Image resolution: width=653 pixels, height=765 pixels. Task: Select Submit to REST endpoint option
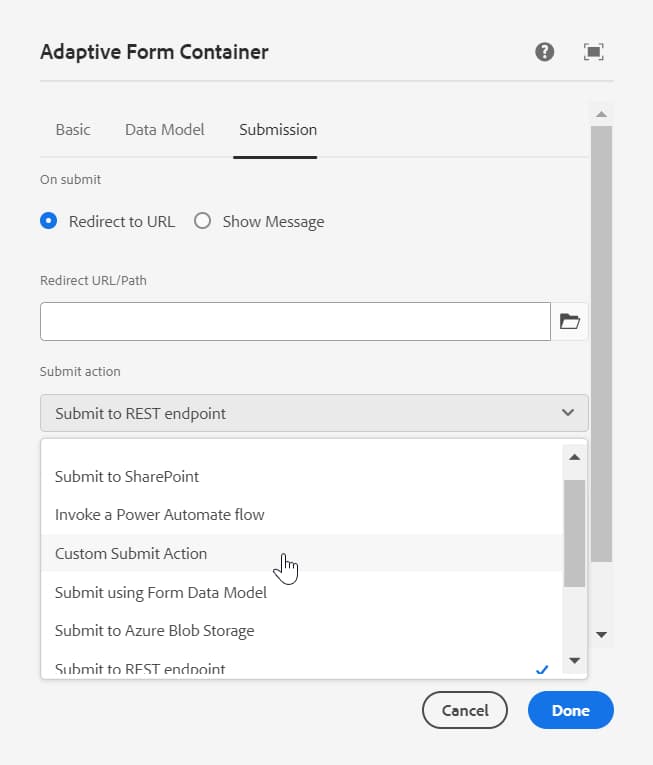pyautogui.click(x=140, y=668)
